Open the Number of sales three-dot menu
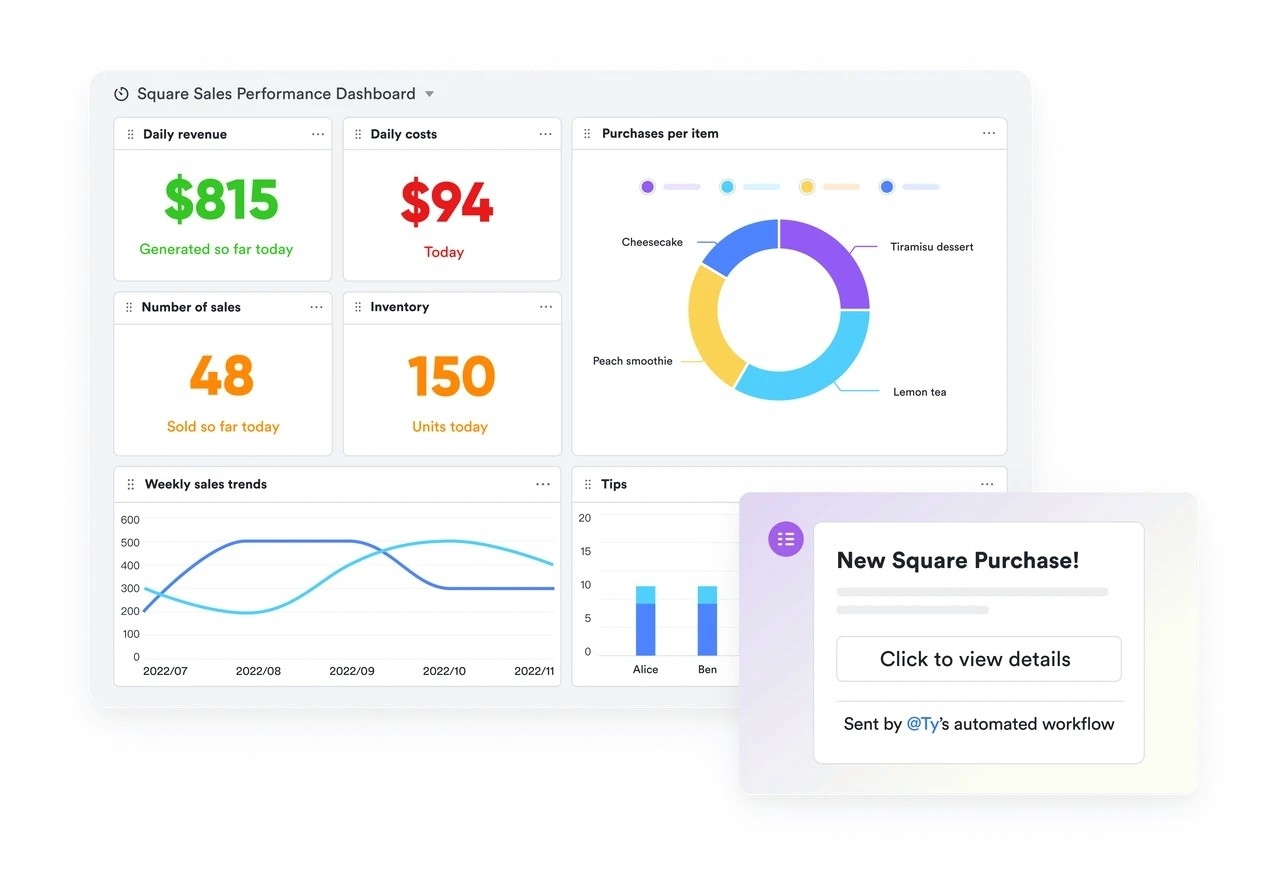This screenshot has width=1280, height=894. pyautogui.click(x=317, y=307)
